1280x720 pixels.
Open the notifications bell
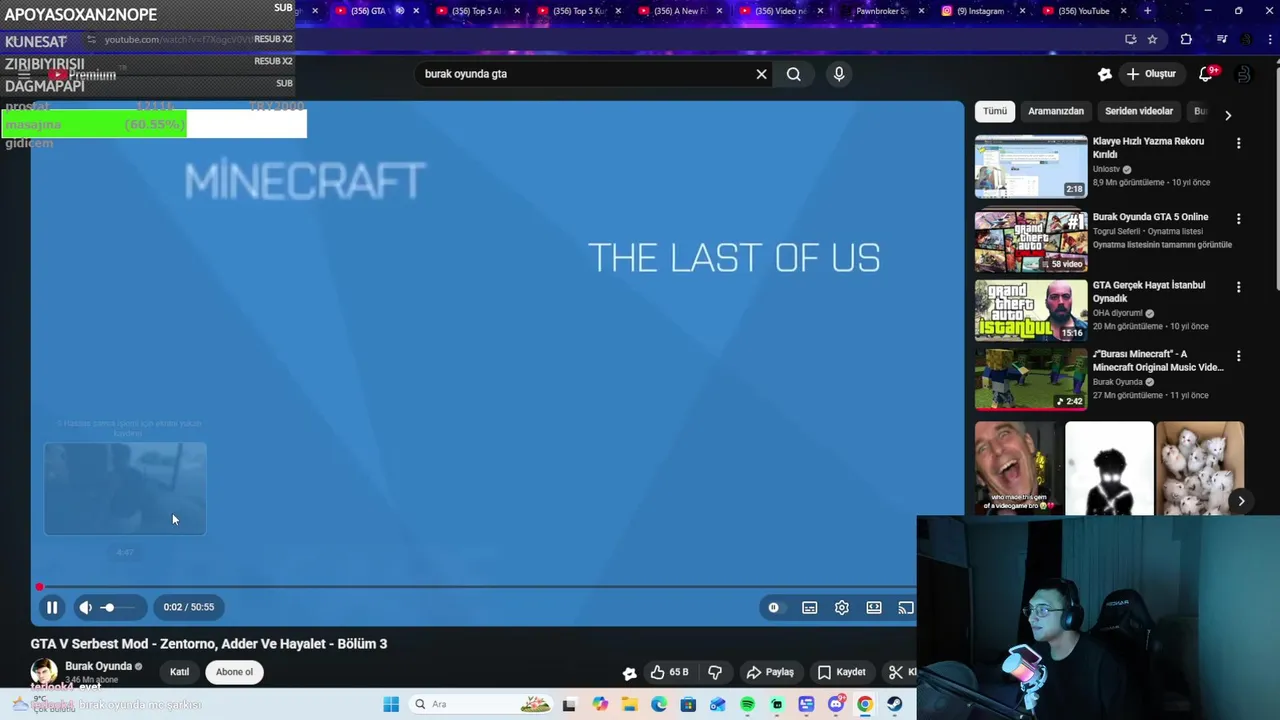(1206, 74)
